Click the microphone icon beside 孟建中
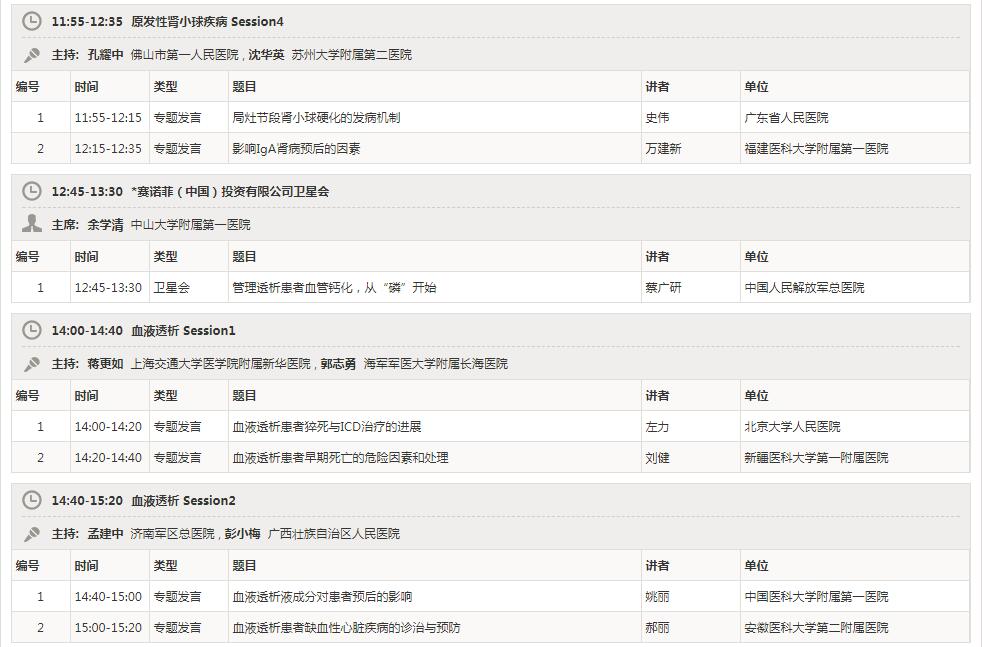Image resolution: width=982 pixels, height=647 pixels. [x=32, y=533]
